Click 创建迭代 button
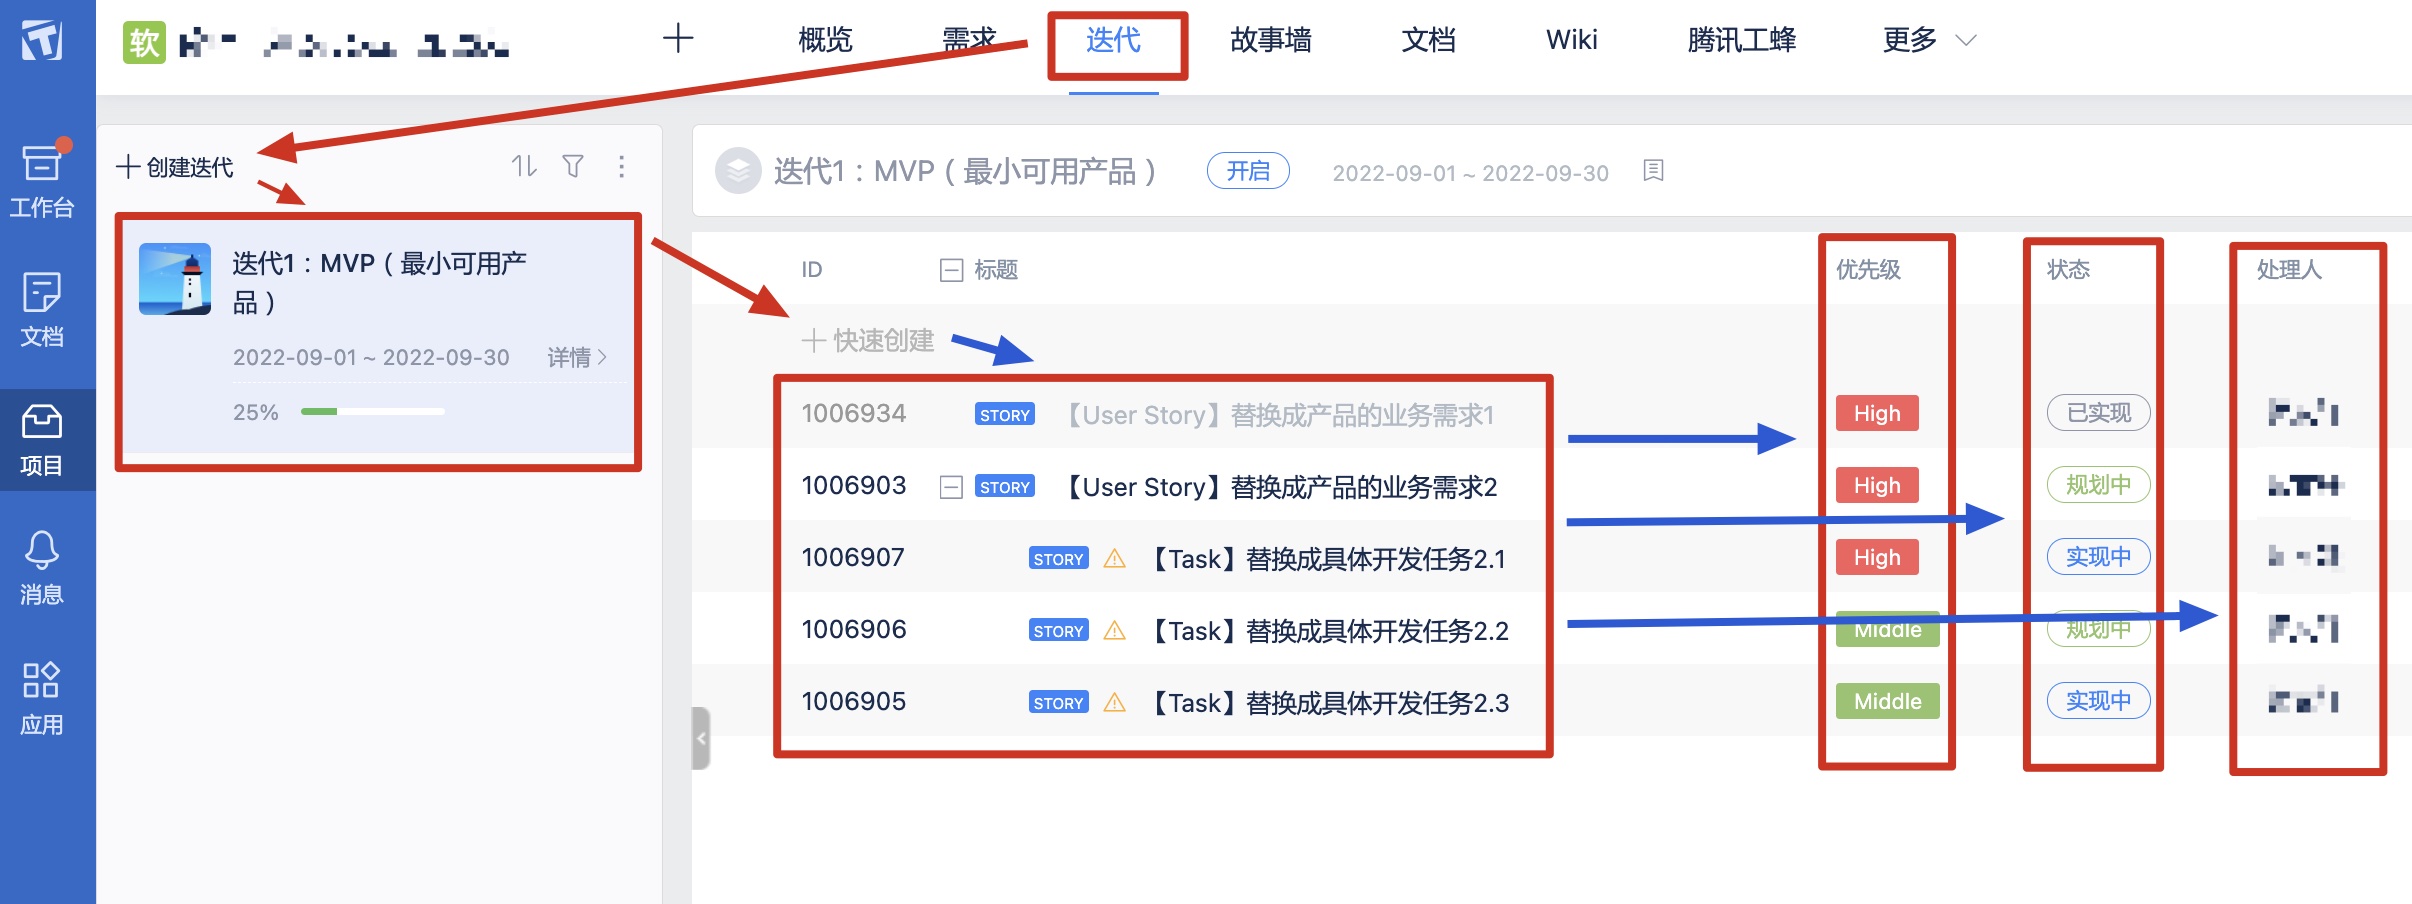Viewport: 2412px width, 904px height. pyautogui.click(x=175, y=167)
